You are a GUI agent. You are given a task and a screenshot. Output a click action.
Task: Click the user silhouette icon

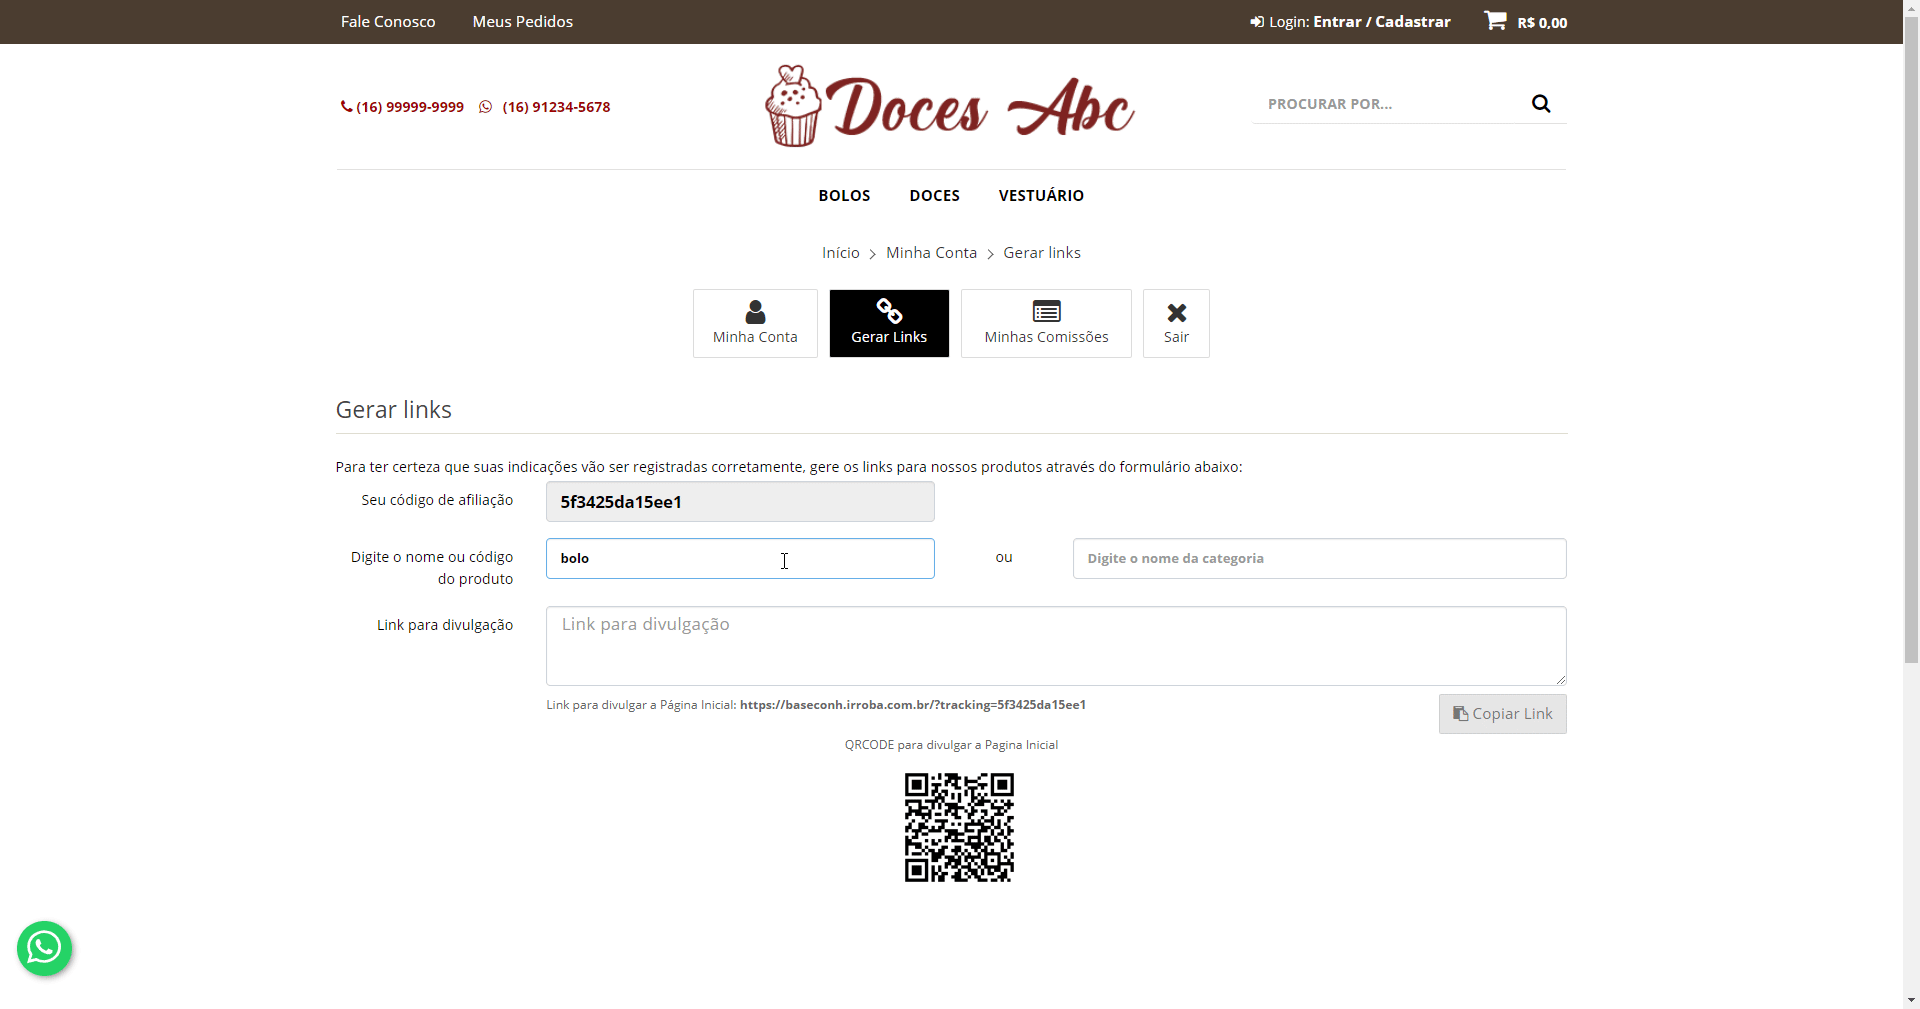755,312
